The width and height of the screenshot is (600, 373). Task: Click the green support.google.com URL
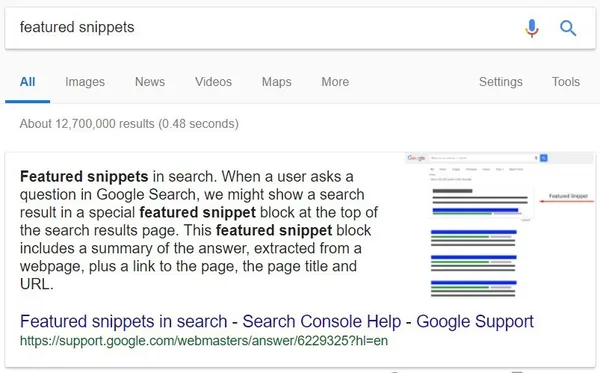(x=204, y=340)
